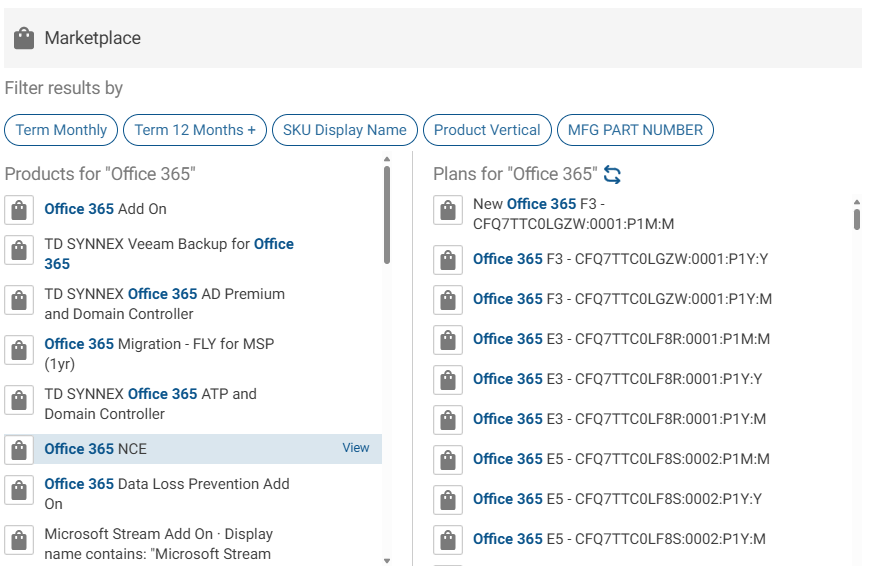Click the Products for "Office 365" heading
Image resolution: width=870 pixels, height=566 pixels.
point(100,174)
